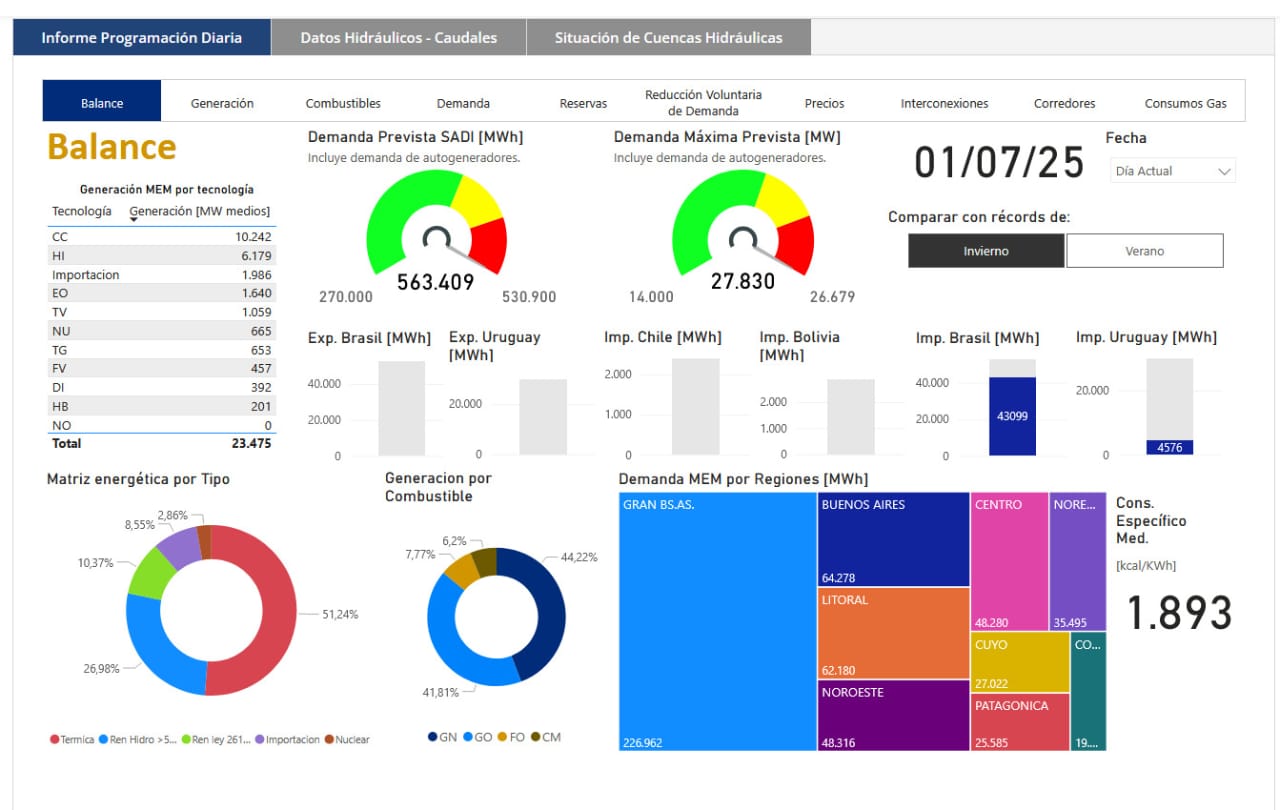The image size is (1280, 810).
Task: Click the Imp. Brasil 43099 bar
Action: pos(1012,416)
